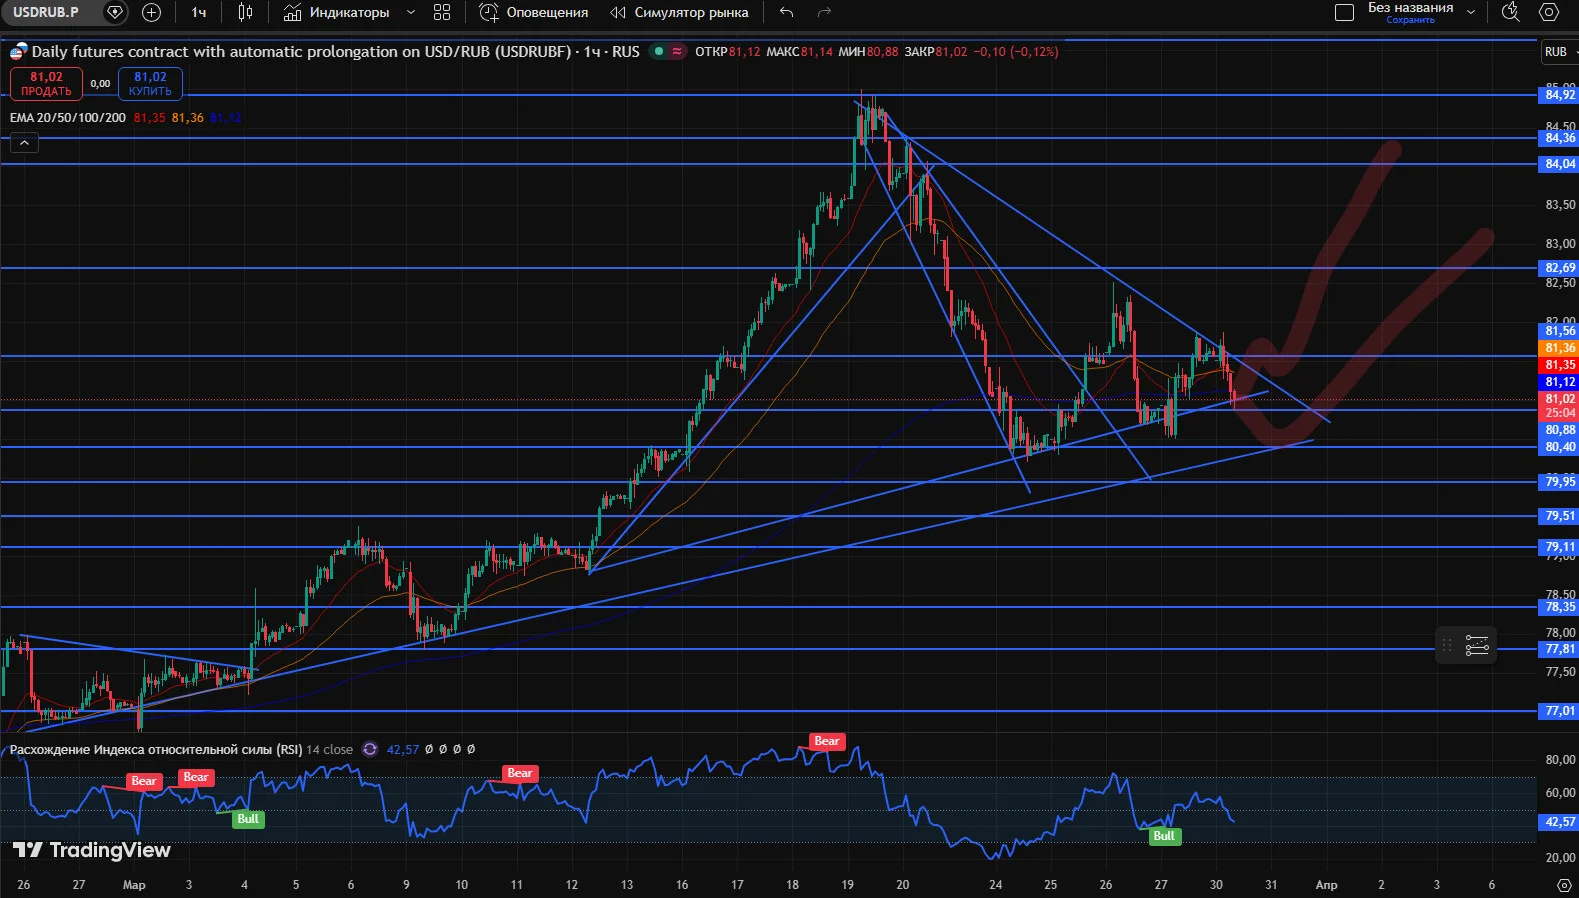This screenshot has height=898, width=1579.
Task: Click the RSI purple refresh circle icon
Action: pyautogui.click(x=370, y=749)
